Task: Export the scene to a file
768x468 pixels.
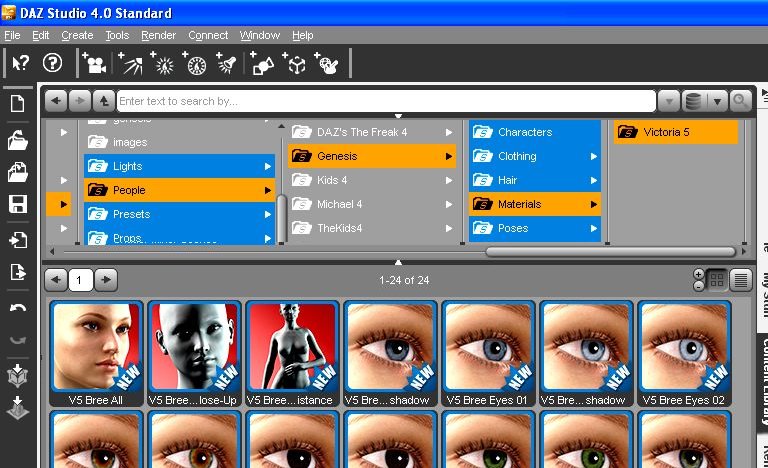Action: pyautogui.click(x=18, y=272)
